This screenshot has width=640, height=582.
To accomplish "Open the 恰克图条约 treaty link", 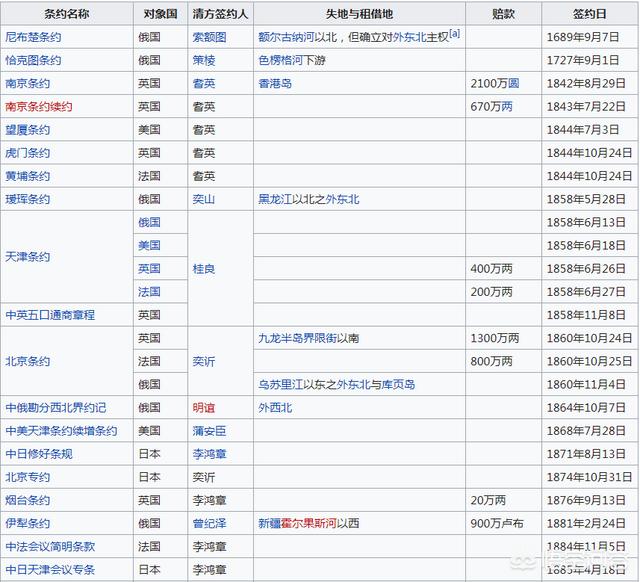I will pyautogui.click(x=33, y=60).
